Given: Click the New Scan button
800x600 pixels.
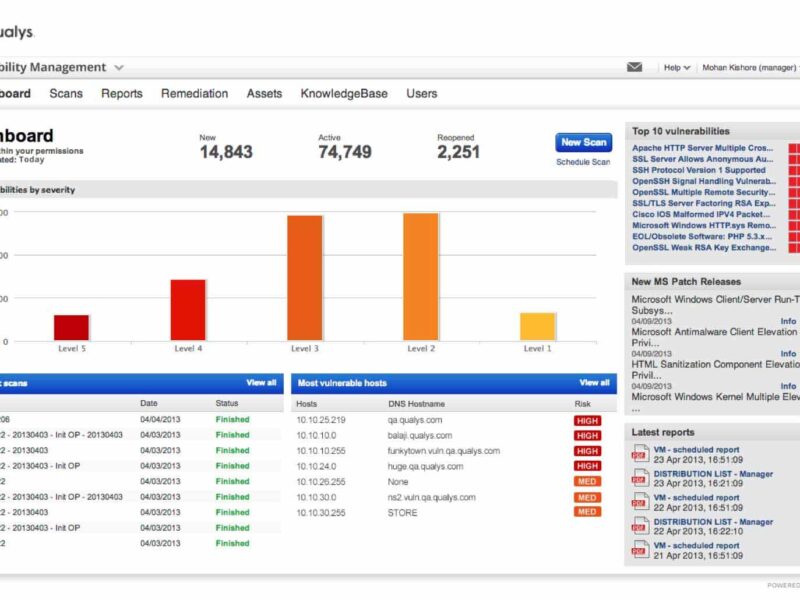Looking at the screenshot, I should coord(584,142).
